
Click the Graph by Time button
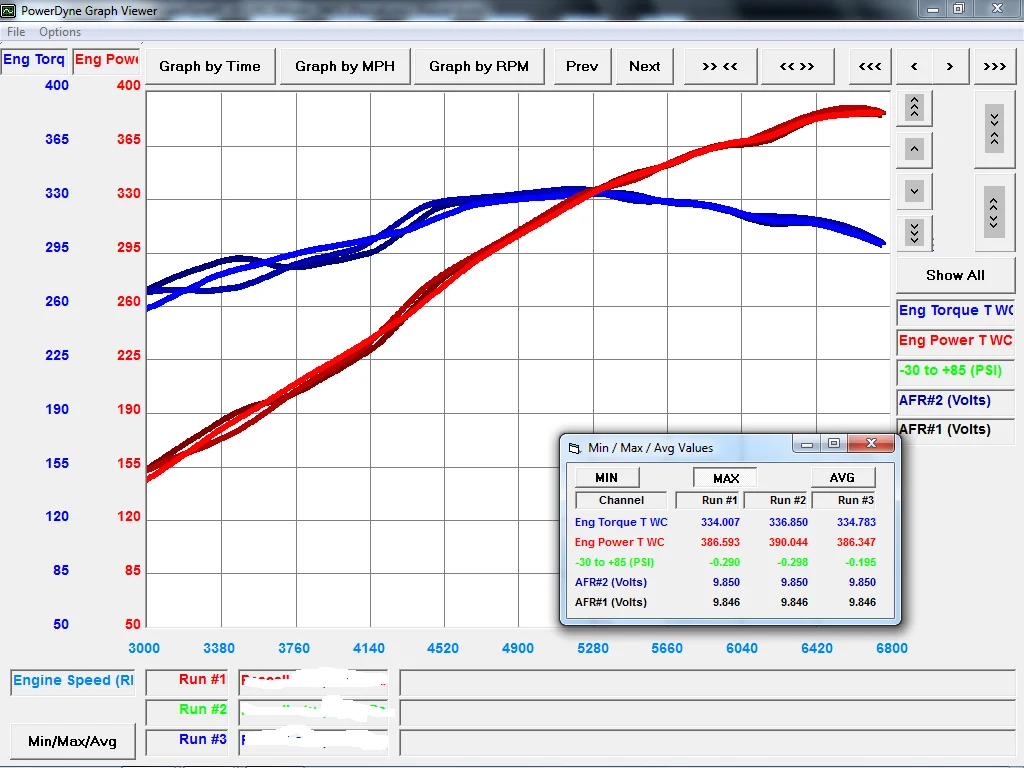210,66
